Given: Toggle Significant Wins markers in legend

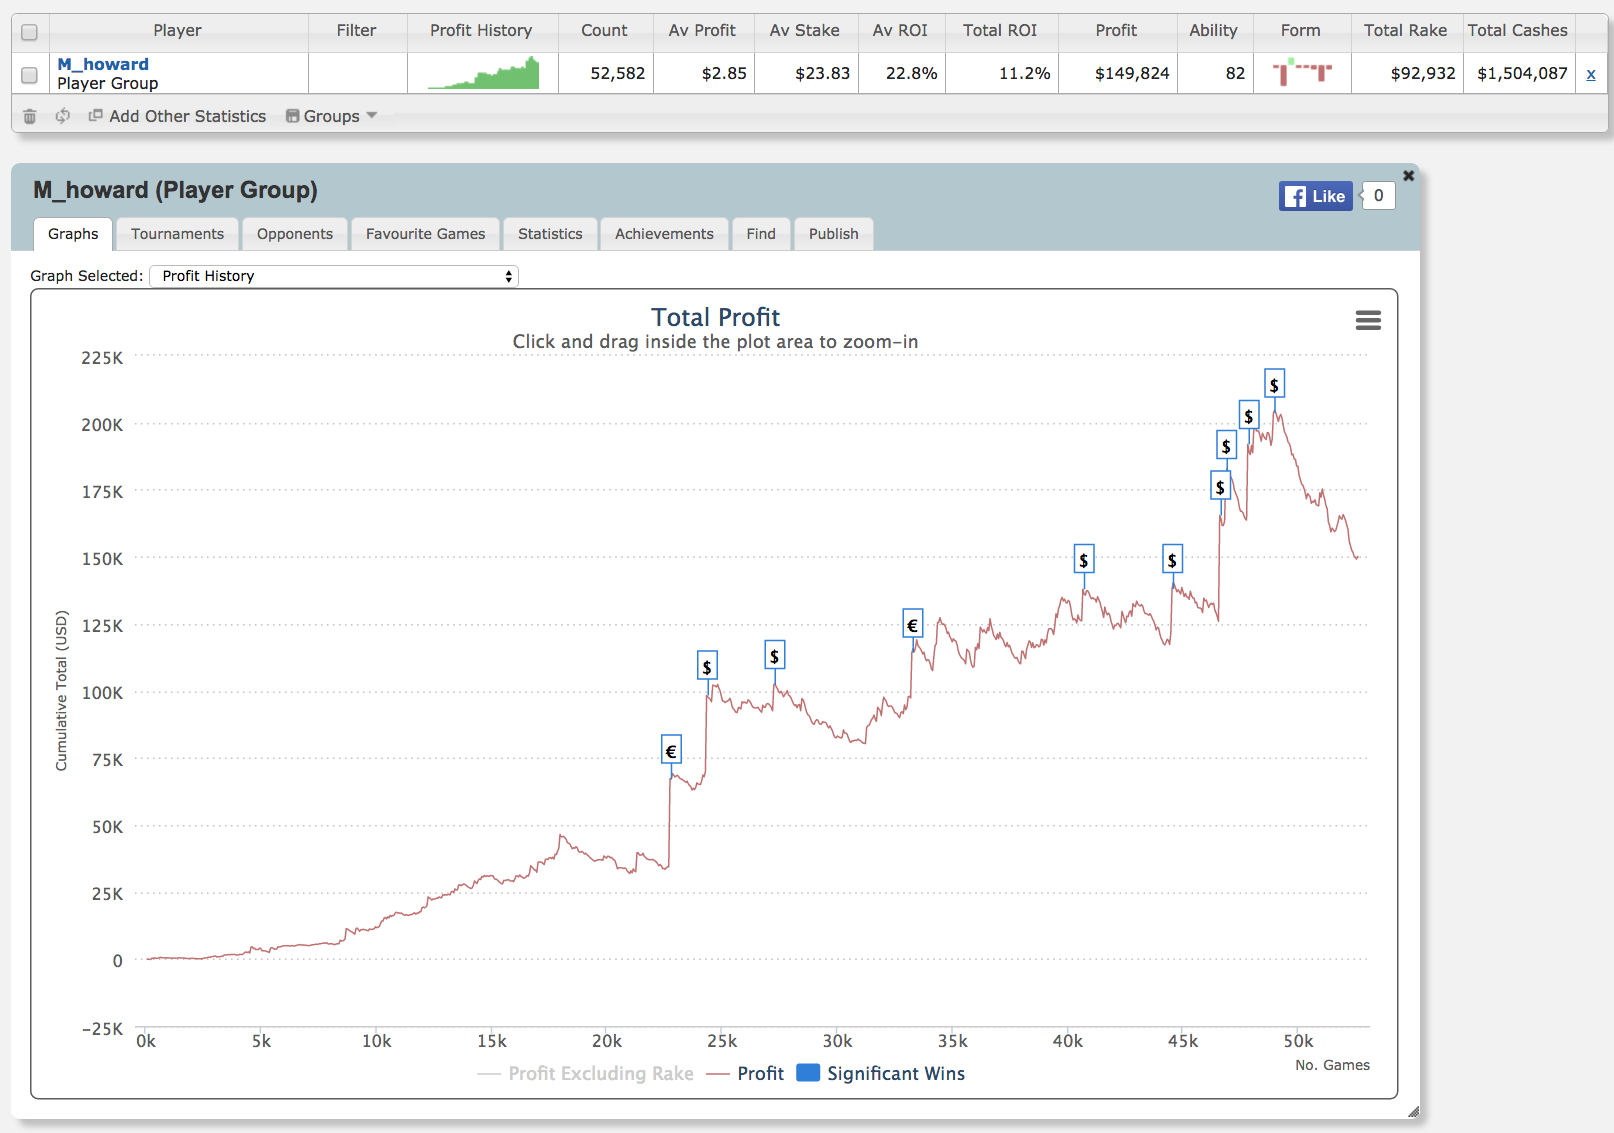Looking at the screenshot, I should tap(881, 1073).
